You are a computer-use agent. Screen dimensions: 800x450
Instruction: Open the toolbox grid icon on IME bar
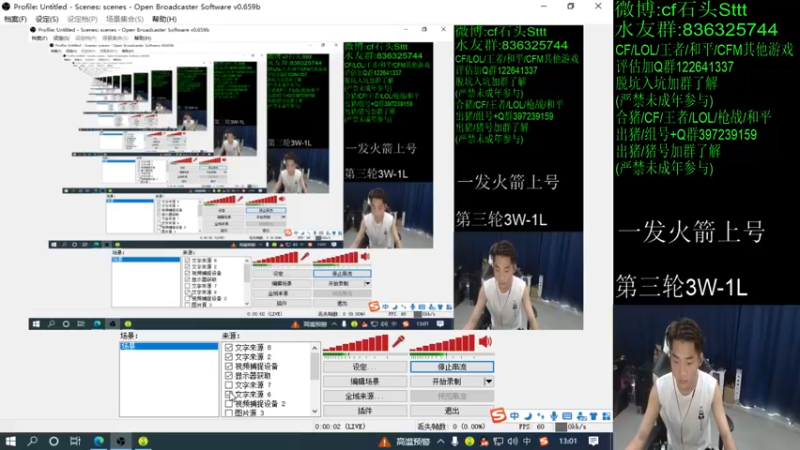(x=606, y=416)
